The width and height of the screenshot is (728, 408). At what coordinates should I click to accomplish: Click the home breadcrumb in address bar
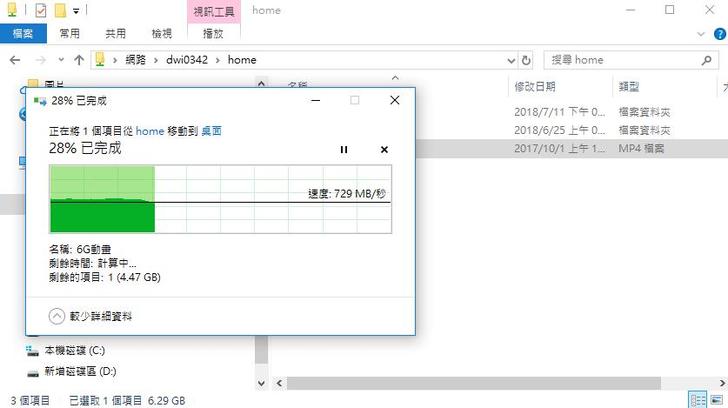coord(242,60)
